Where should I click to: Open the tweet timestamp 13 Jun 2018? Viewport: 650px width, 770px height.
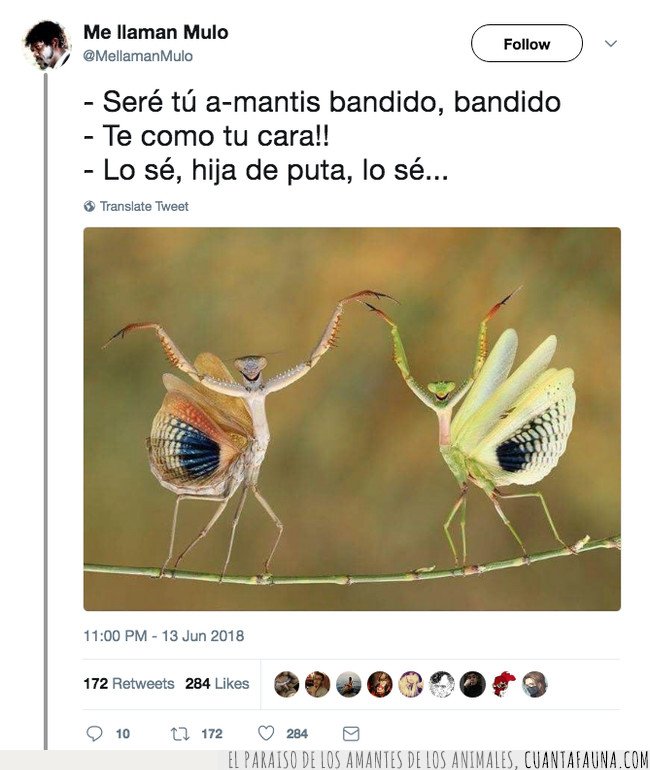pos(163,636)
